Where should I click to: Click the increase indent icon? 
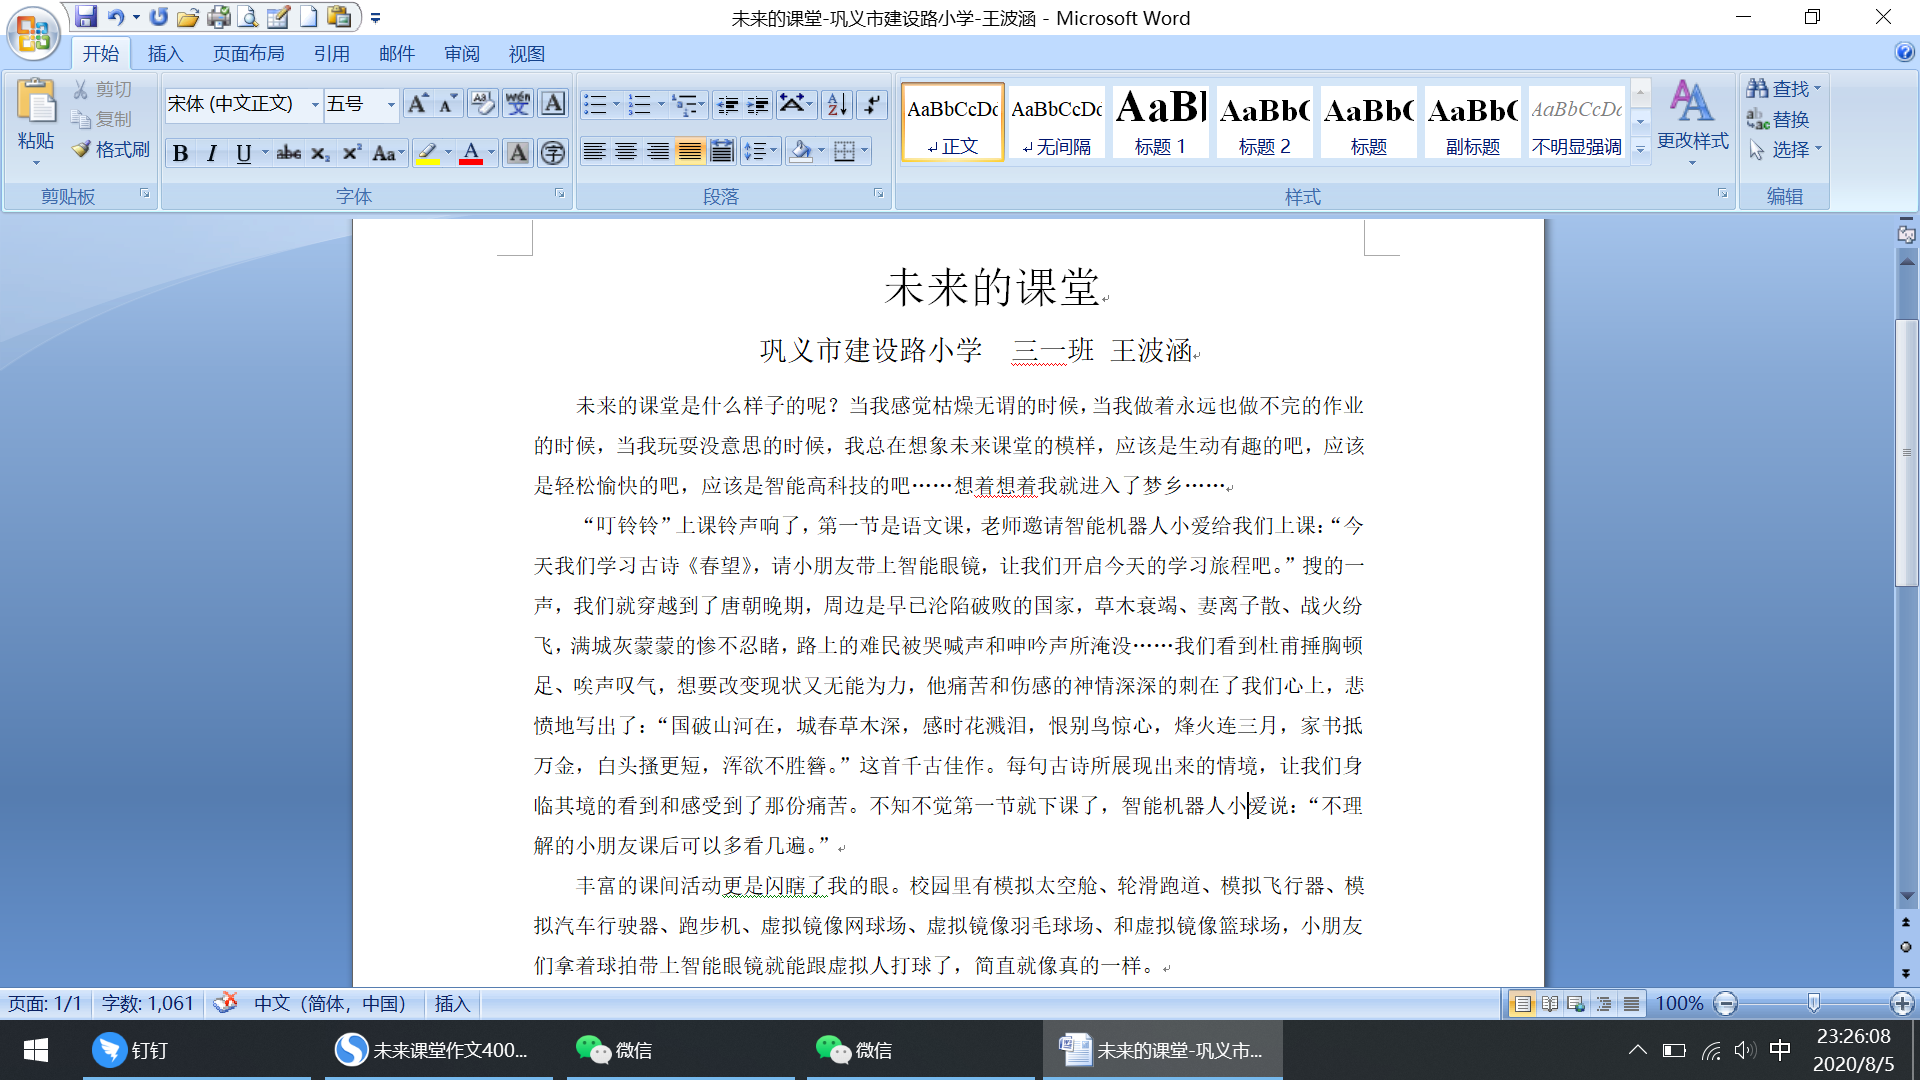click(758, 104)
